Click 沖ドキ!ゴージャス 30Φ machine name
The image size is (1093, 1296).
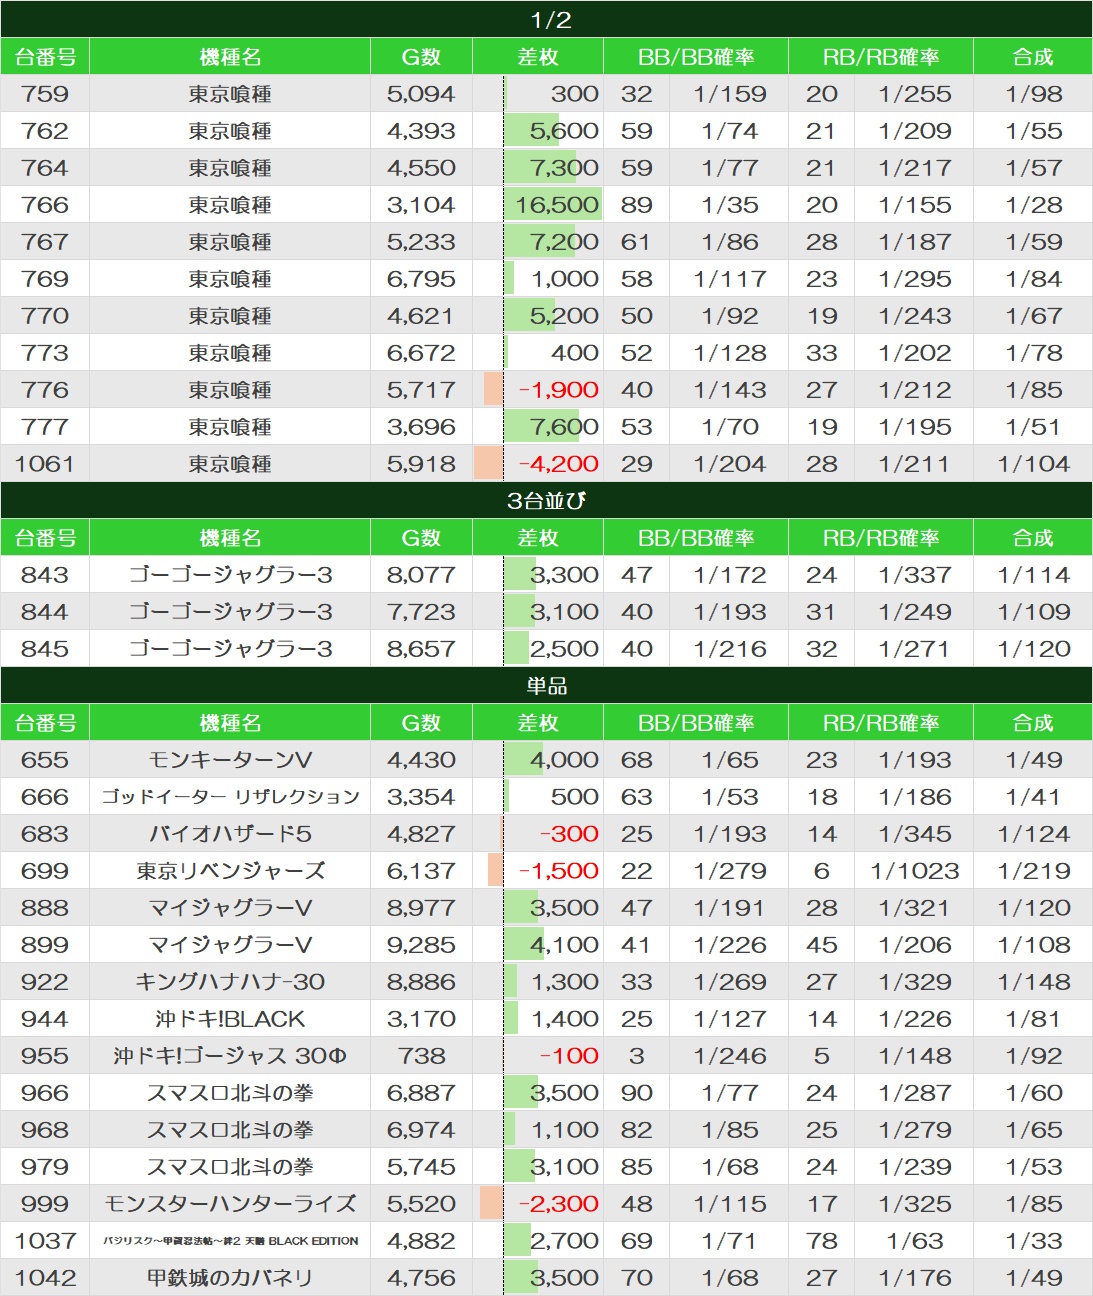tap(230, 1056)
